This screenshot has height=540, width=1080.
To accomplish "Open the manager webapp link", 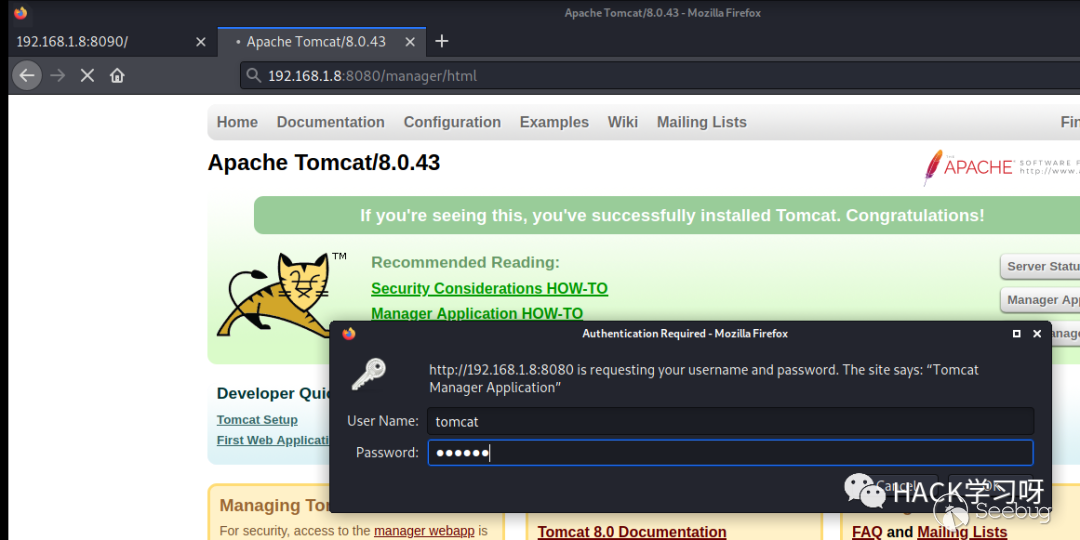I will [424, 531].
